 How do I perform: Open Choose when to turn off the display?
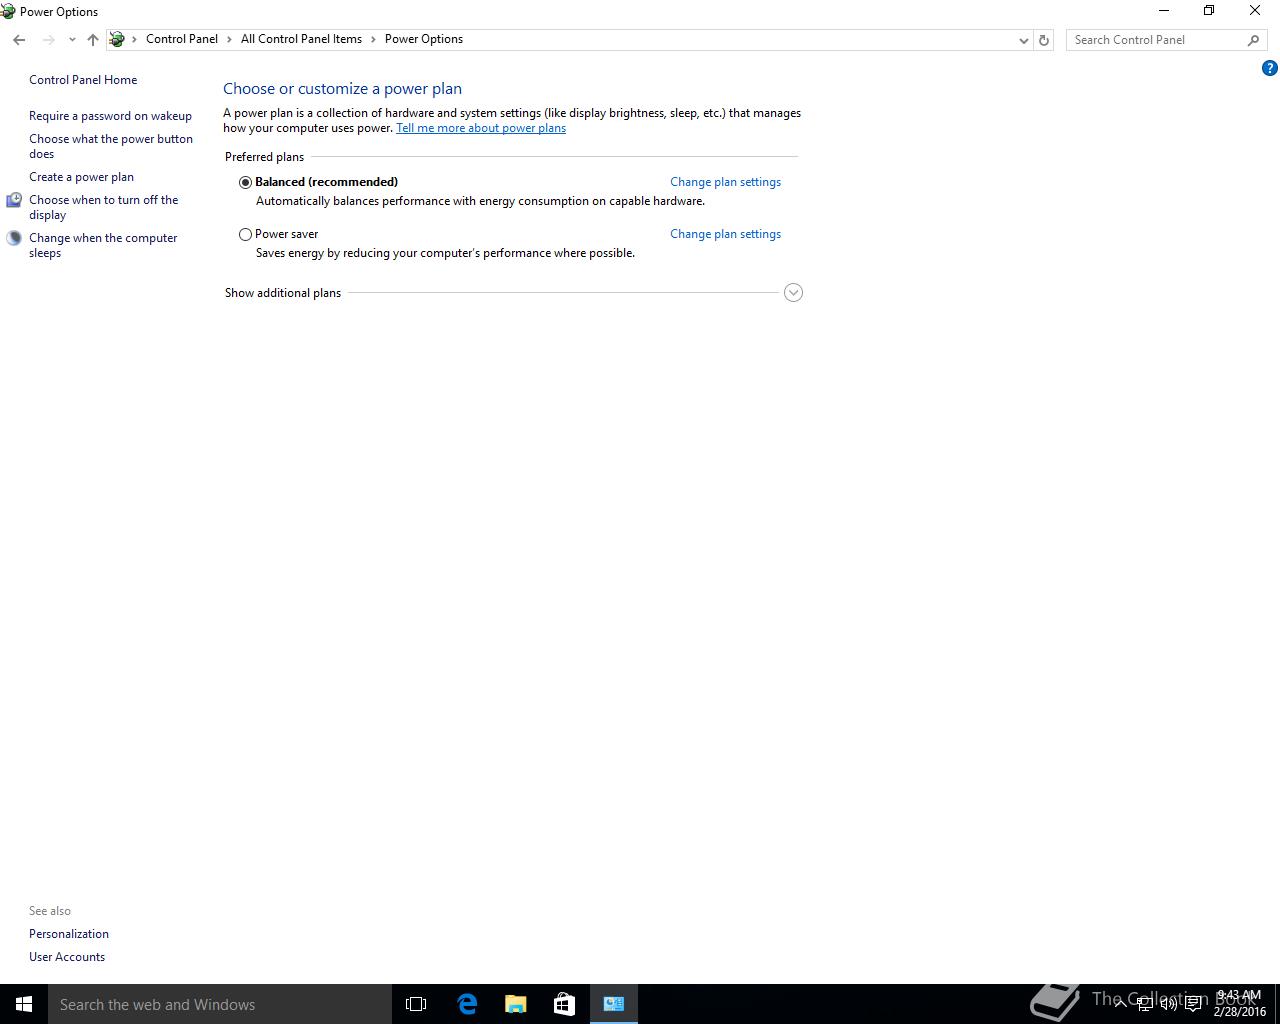104,207
